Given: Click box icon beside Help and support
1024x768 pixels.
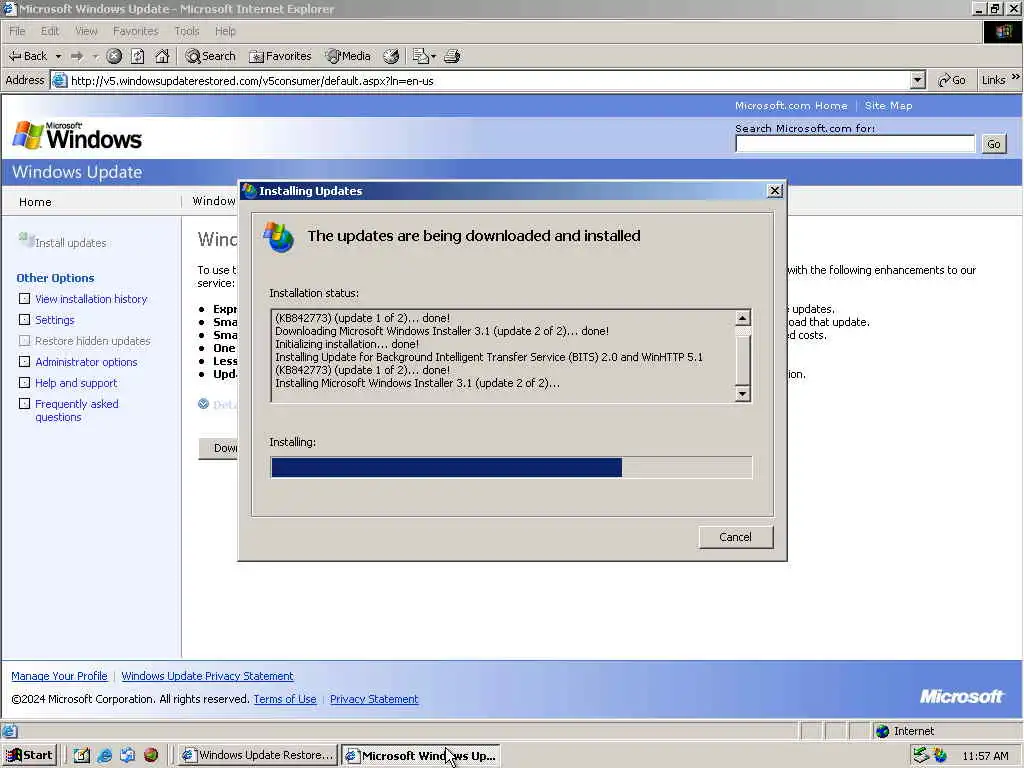Looking at the screenshot, I should click(24, 382).
